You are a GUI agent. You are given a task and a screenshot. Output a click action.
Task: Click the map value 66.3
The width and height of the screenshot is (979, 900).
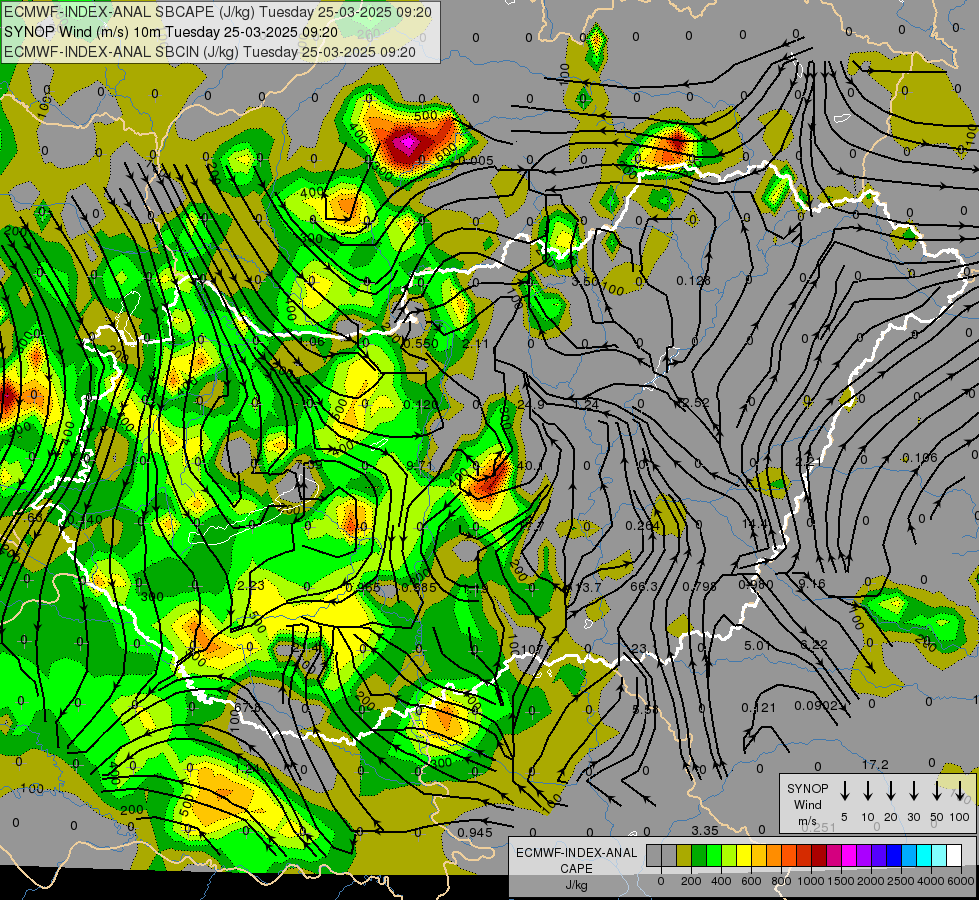point(644,586)
